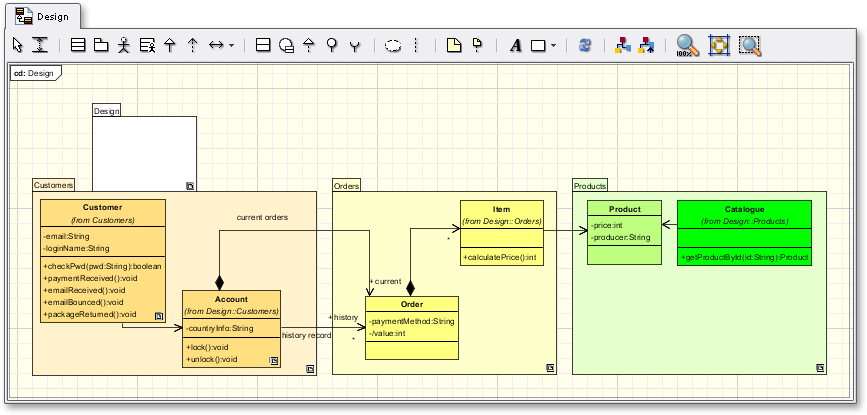Click the blue refresh arrows icon
This screenshot has width=867, height=415.
[x=585, y=45]
